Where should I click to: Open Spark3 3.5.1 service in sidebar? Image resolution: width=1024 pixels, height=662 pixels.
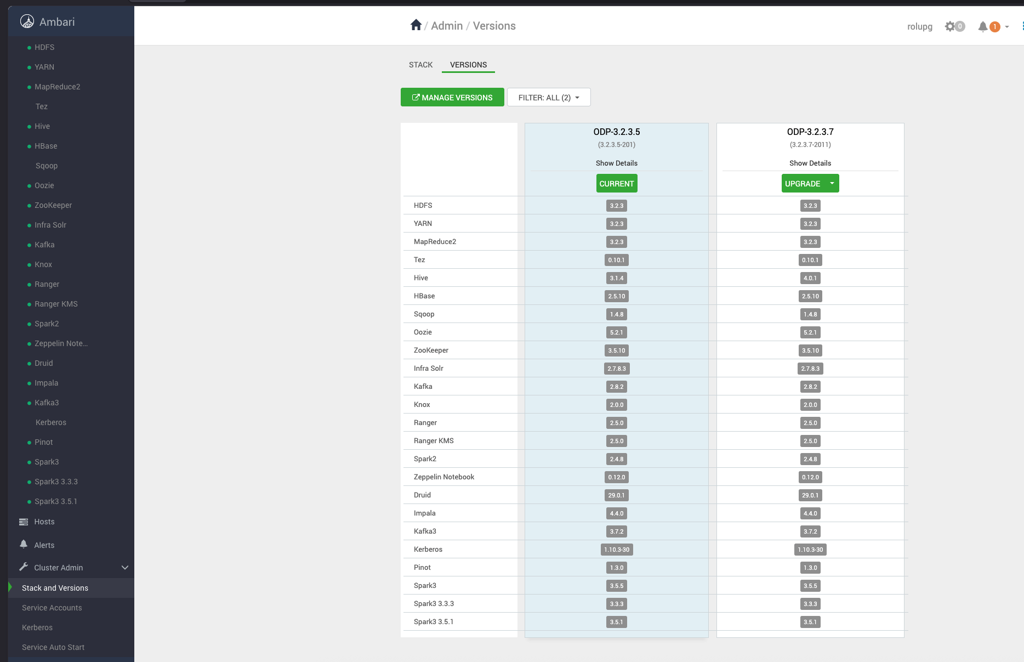click(x=56, y=501)
